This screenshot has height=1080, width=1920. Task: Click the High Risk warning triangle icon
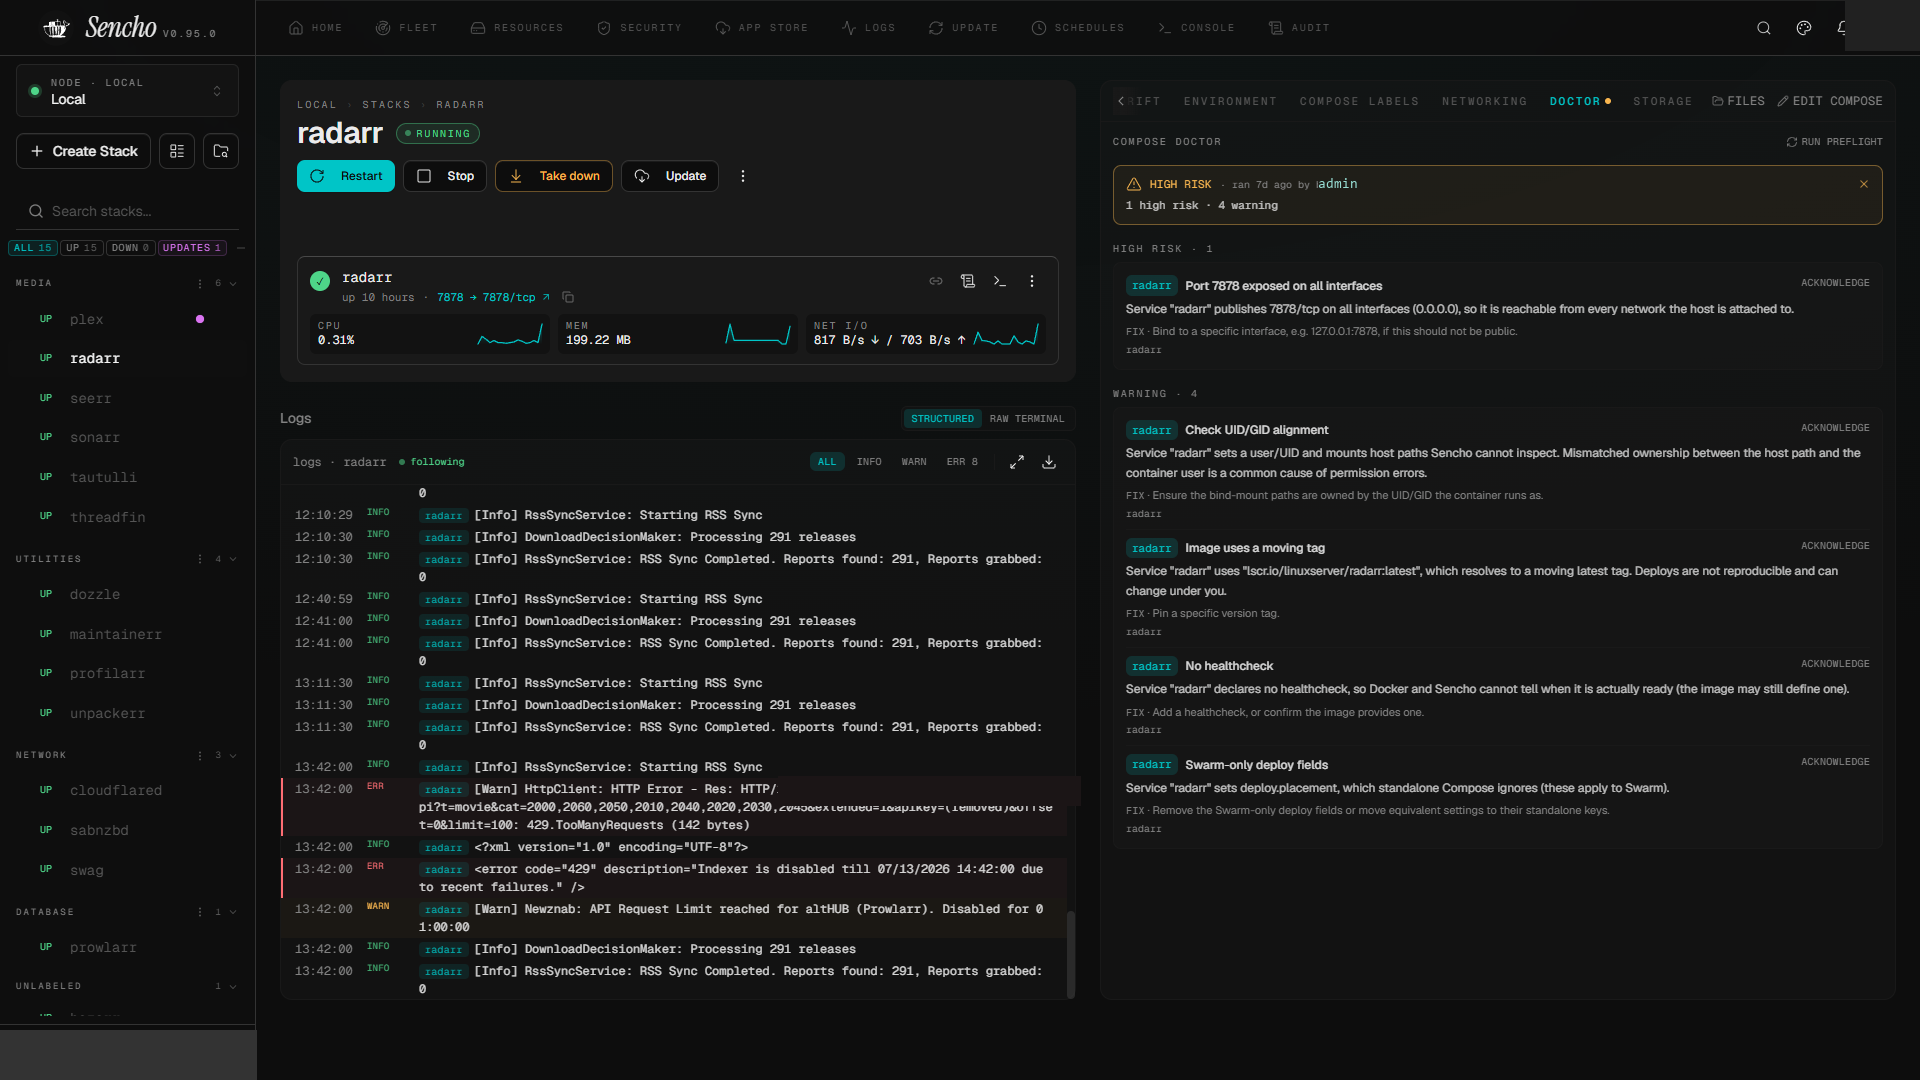[x=1134, y=184]
